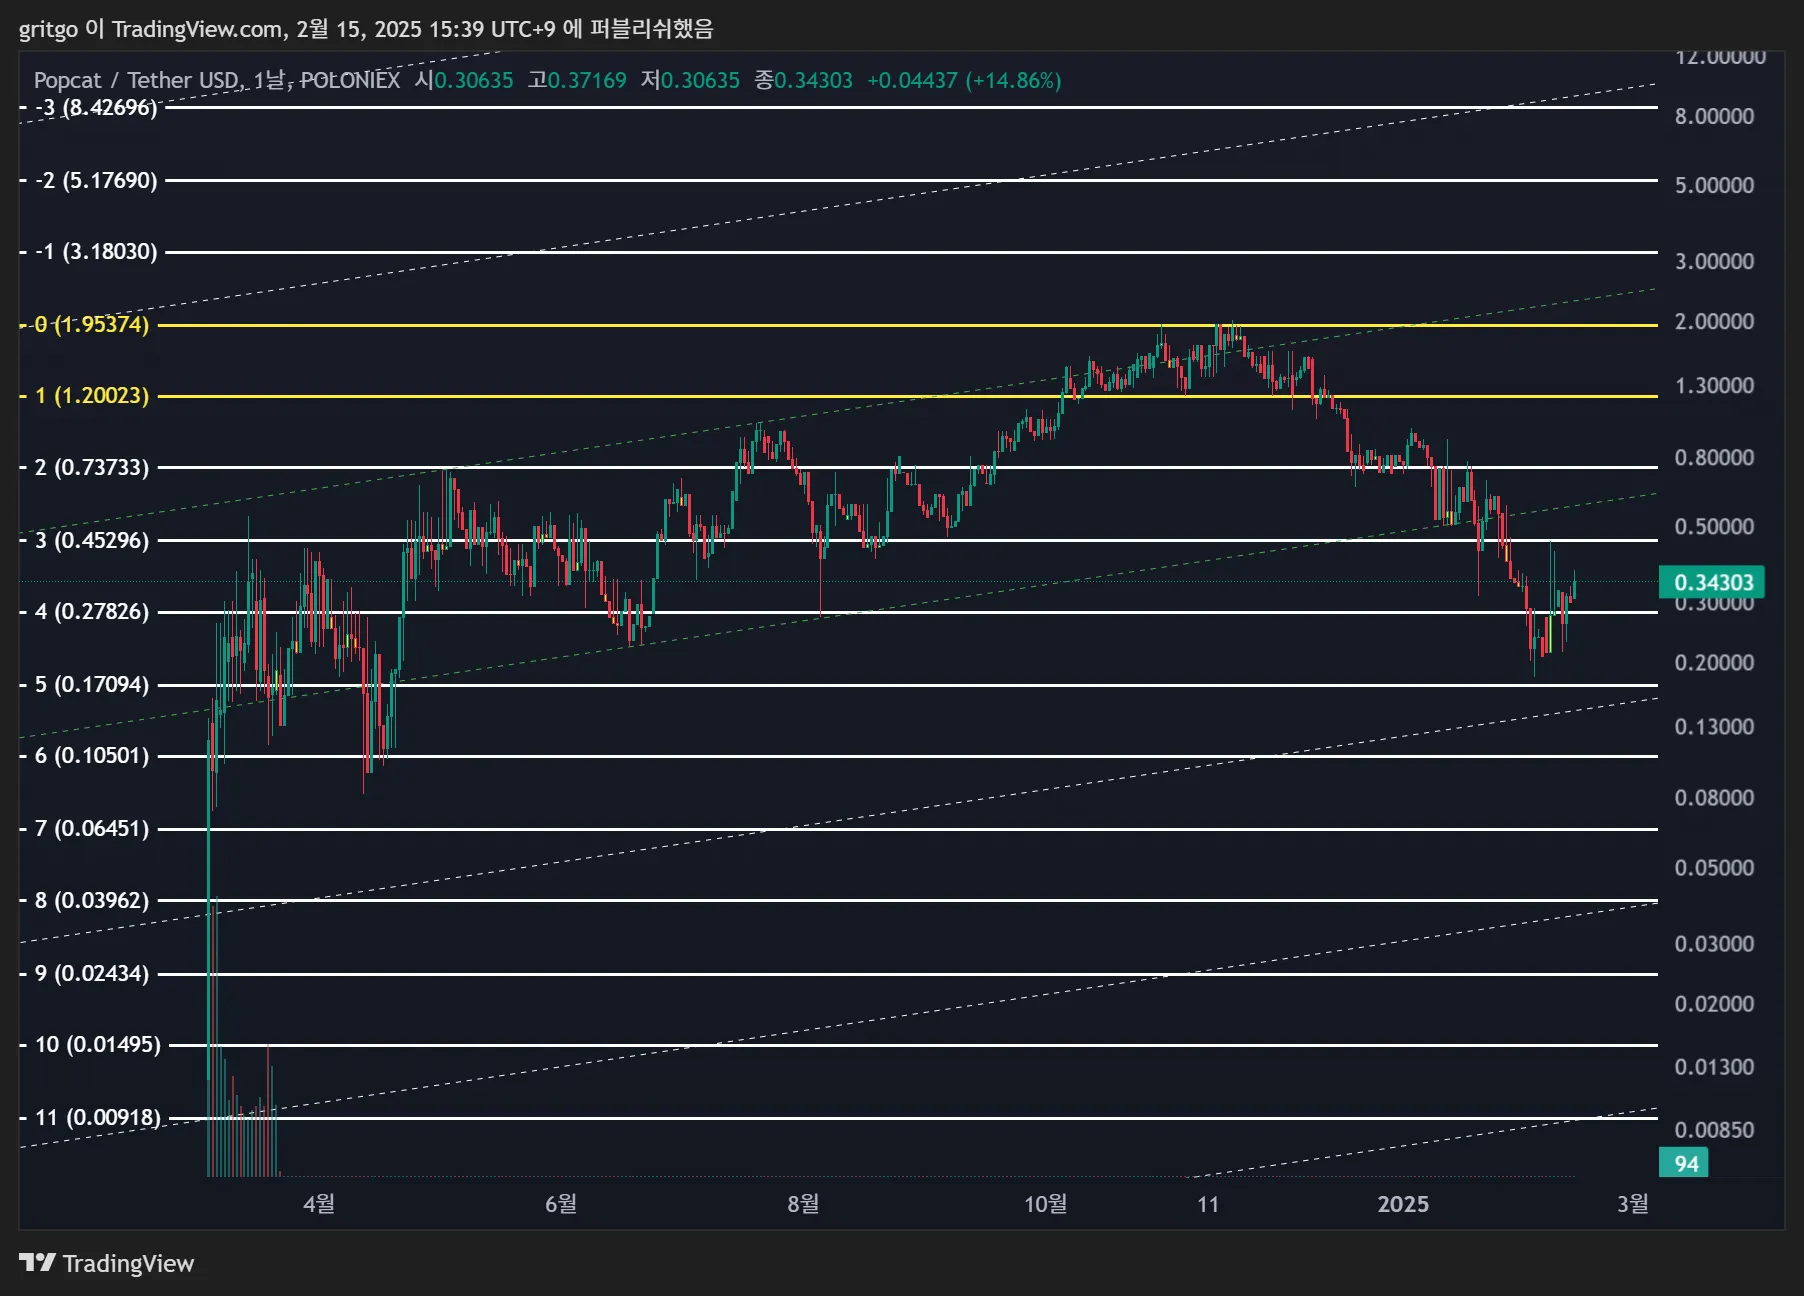
Task: Click the POLONIEX exchange name in header
Action: point(350,80)
